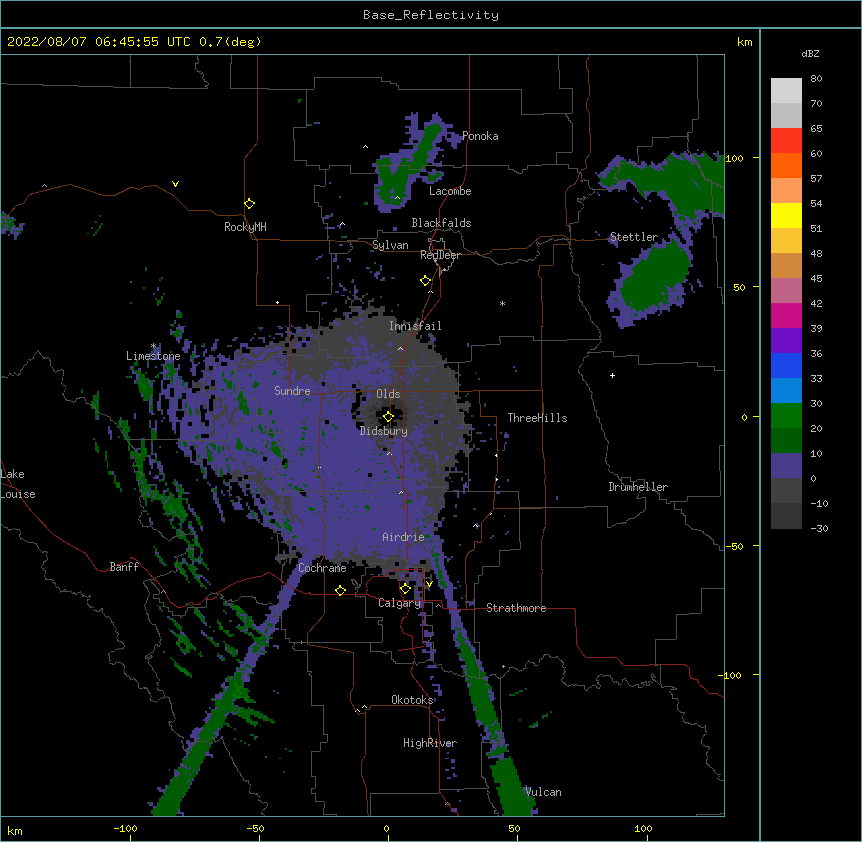This screenshot has height=842, width=862.
Task: Click the Calgary city label
Action: pos(399,603)
